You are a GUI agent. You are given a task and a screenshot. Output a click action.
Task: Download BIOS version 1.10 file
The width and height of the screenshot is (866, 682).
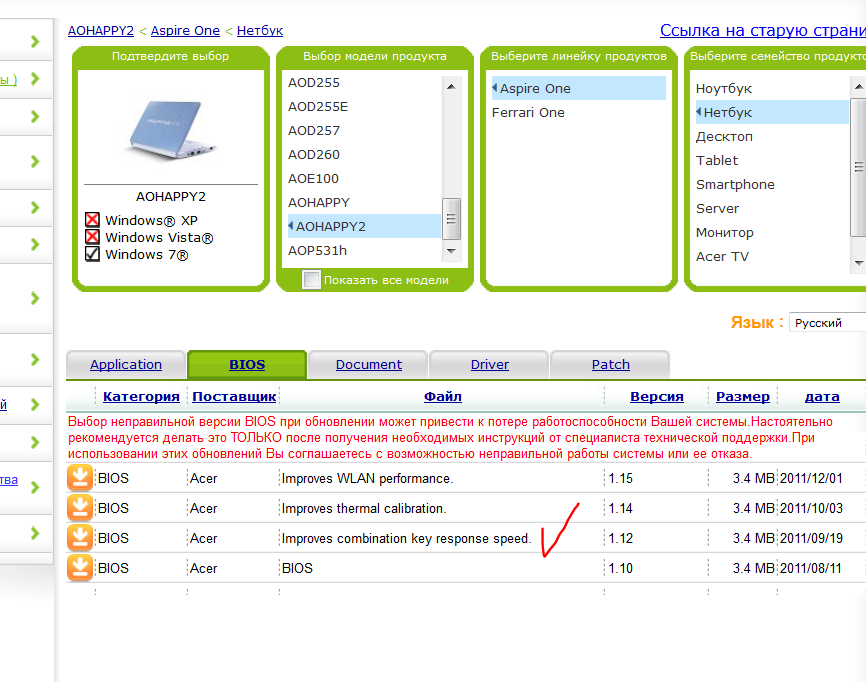[x=80, y=568]
